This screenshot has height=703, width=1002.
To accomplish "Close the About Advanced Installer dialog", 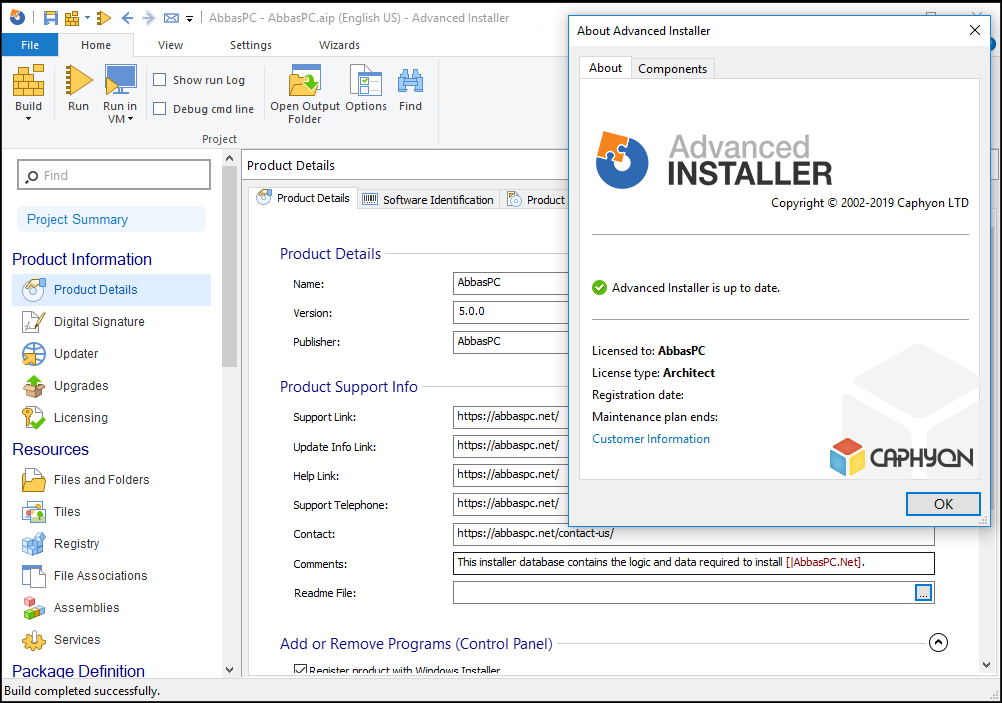I will [975, 30].
